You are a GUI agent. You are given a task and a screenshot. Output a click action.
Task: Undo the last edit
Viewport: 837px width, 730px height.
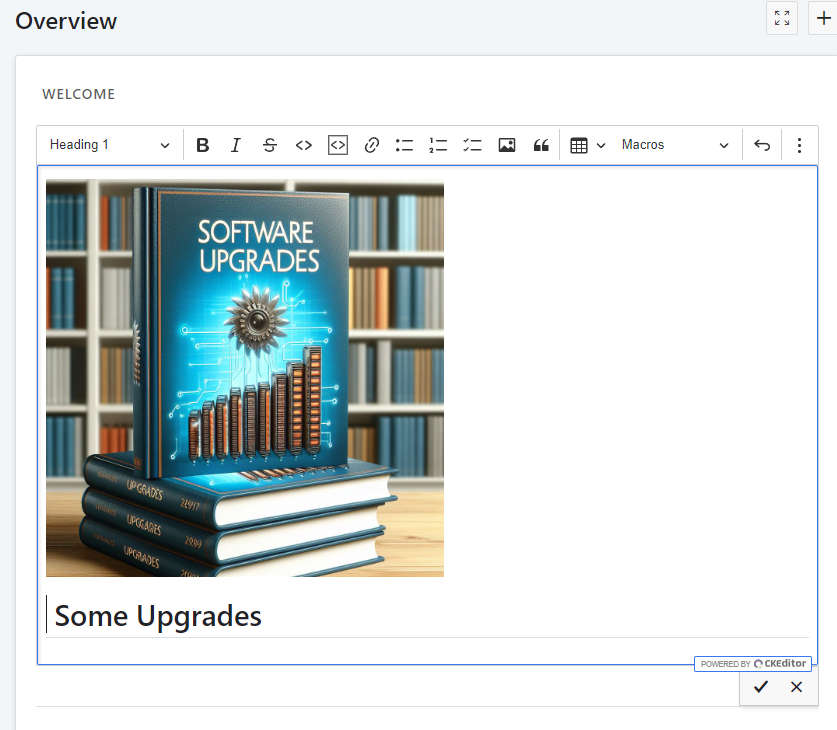point(762,145)
